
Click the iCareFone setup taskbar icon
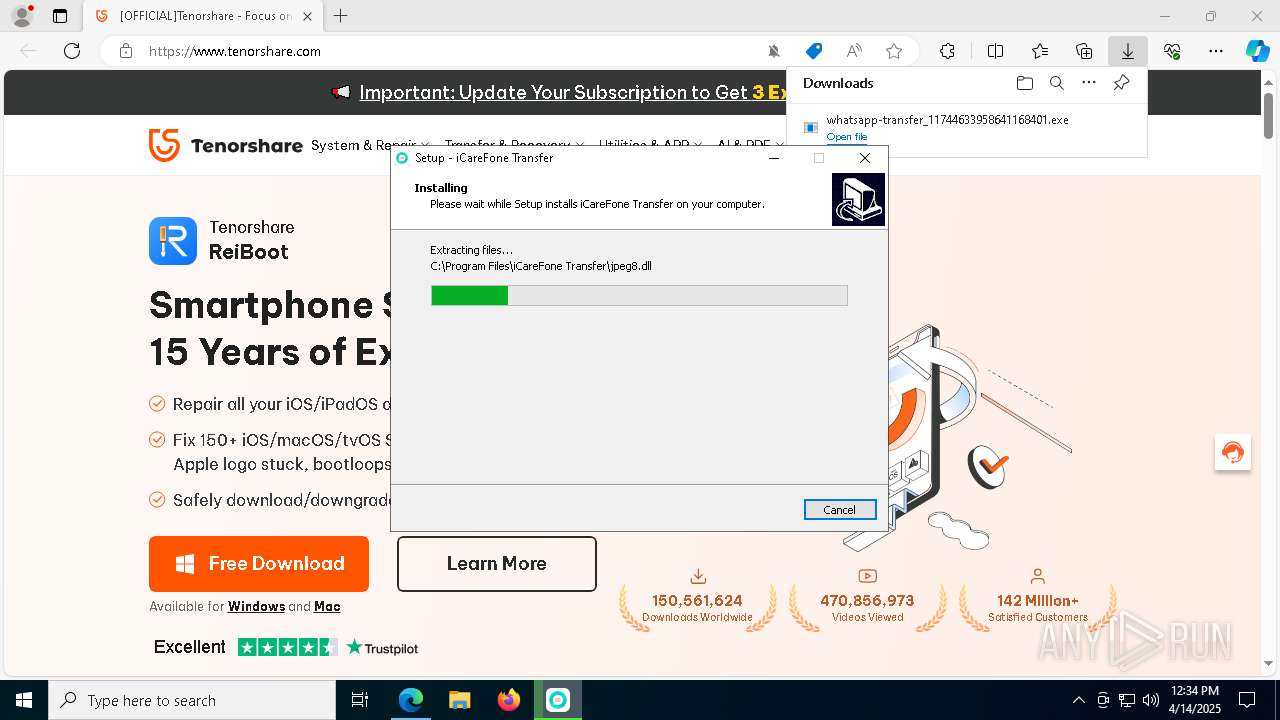click(x=558, y=700)
